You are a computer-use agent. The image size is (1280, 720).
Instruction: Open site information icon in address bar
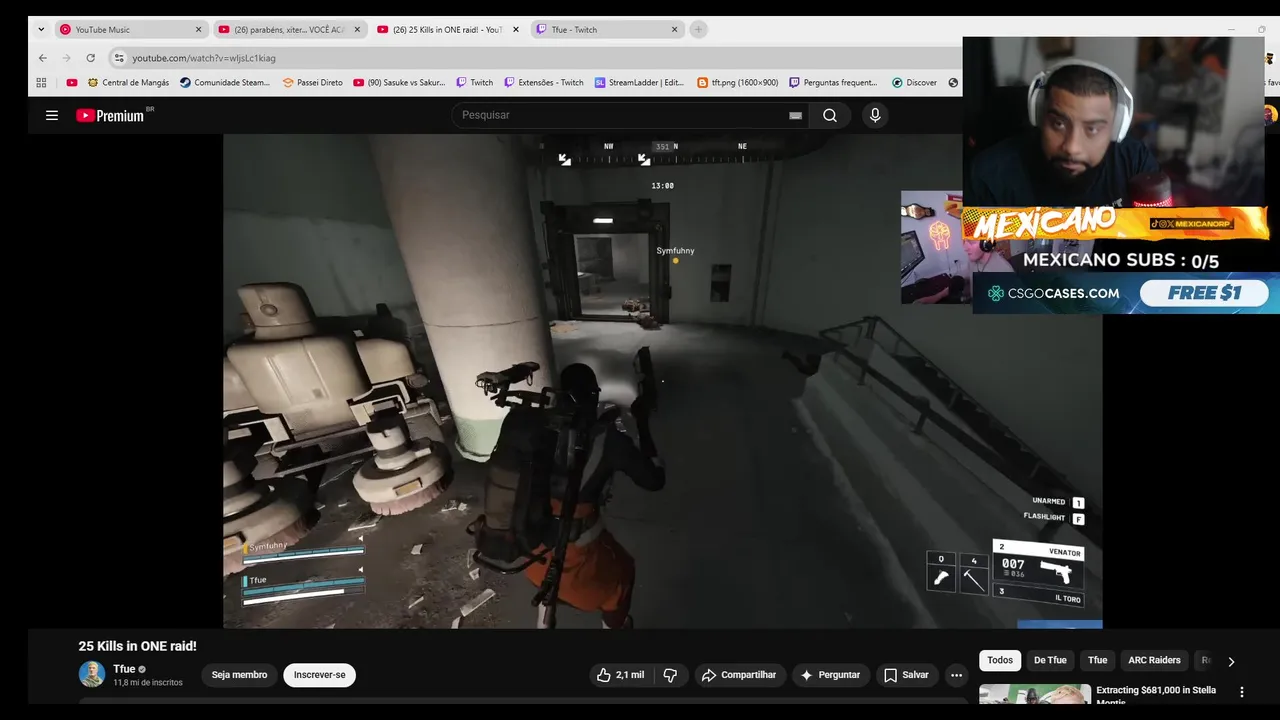[119, 58]
